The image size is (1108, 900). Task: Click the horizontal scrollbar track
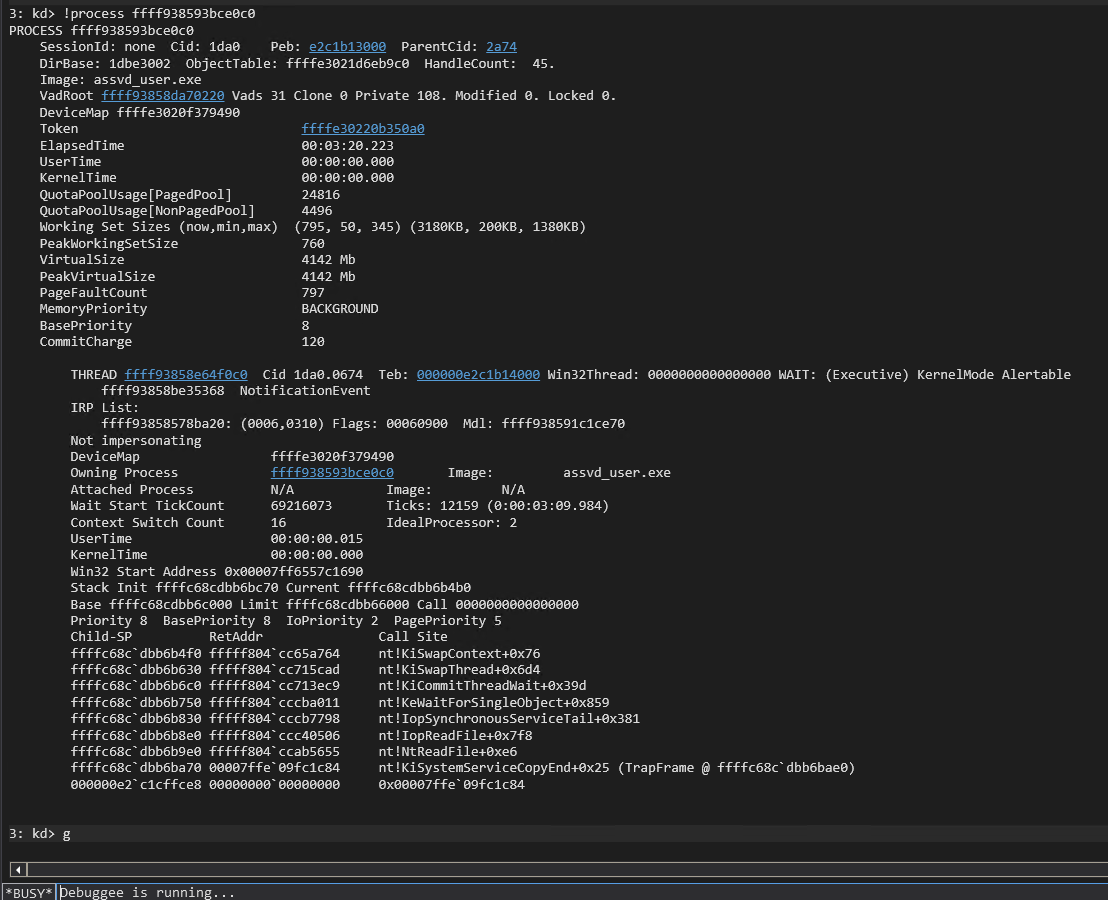coord(560,869)
